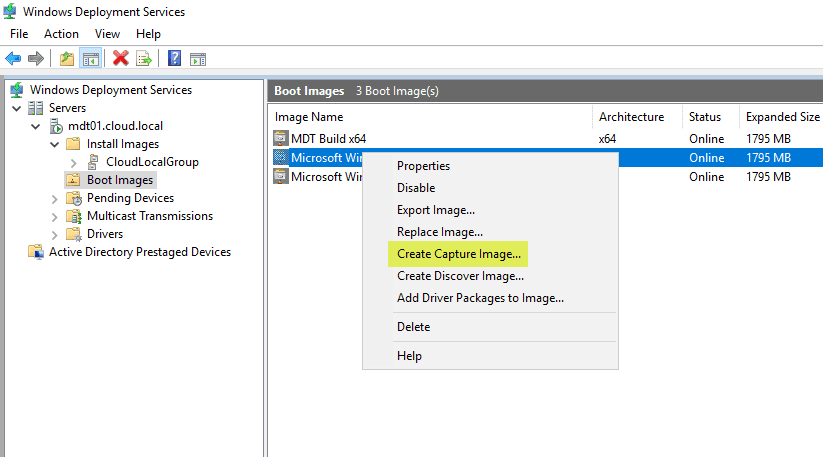The width and height of the screenshot is (823, 457).
Task: Open the blue Help toolbar icon
Action: (x=174, y=59)
